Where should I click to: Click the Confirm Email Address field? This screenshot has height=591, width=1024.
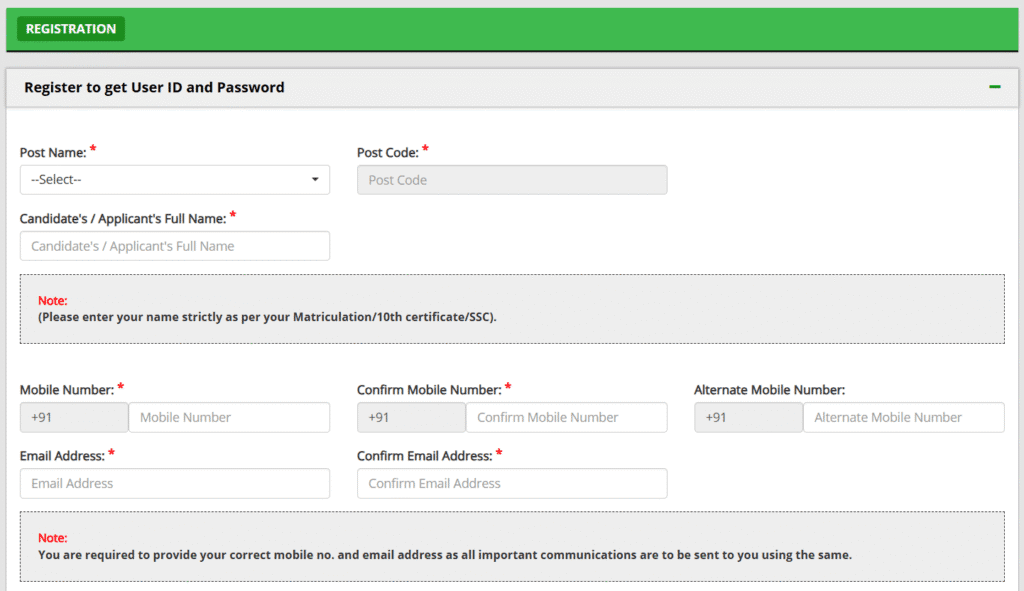[512, 483]
